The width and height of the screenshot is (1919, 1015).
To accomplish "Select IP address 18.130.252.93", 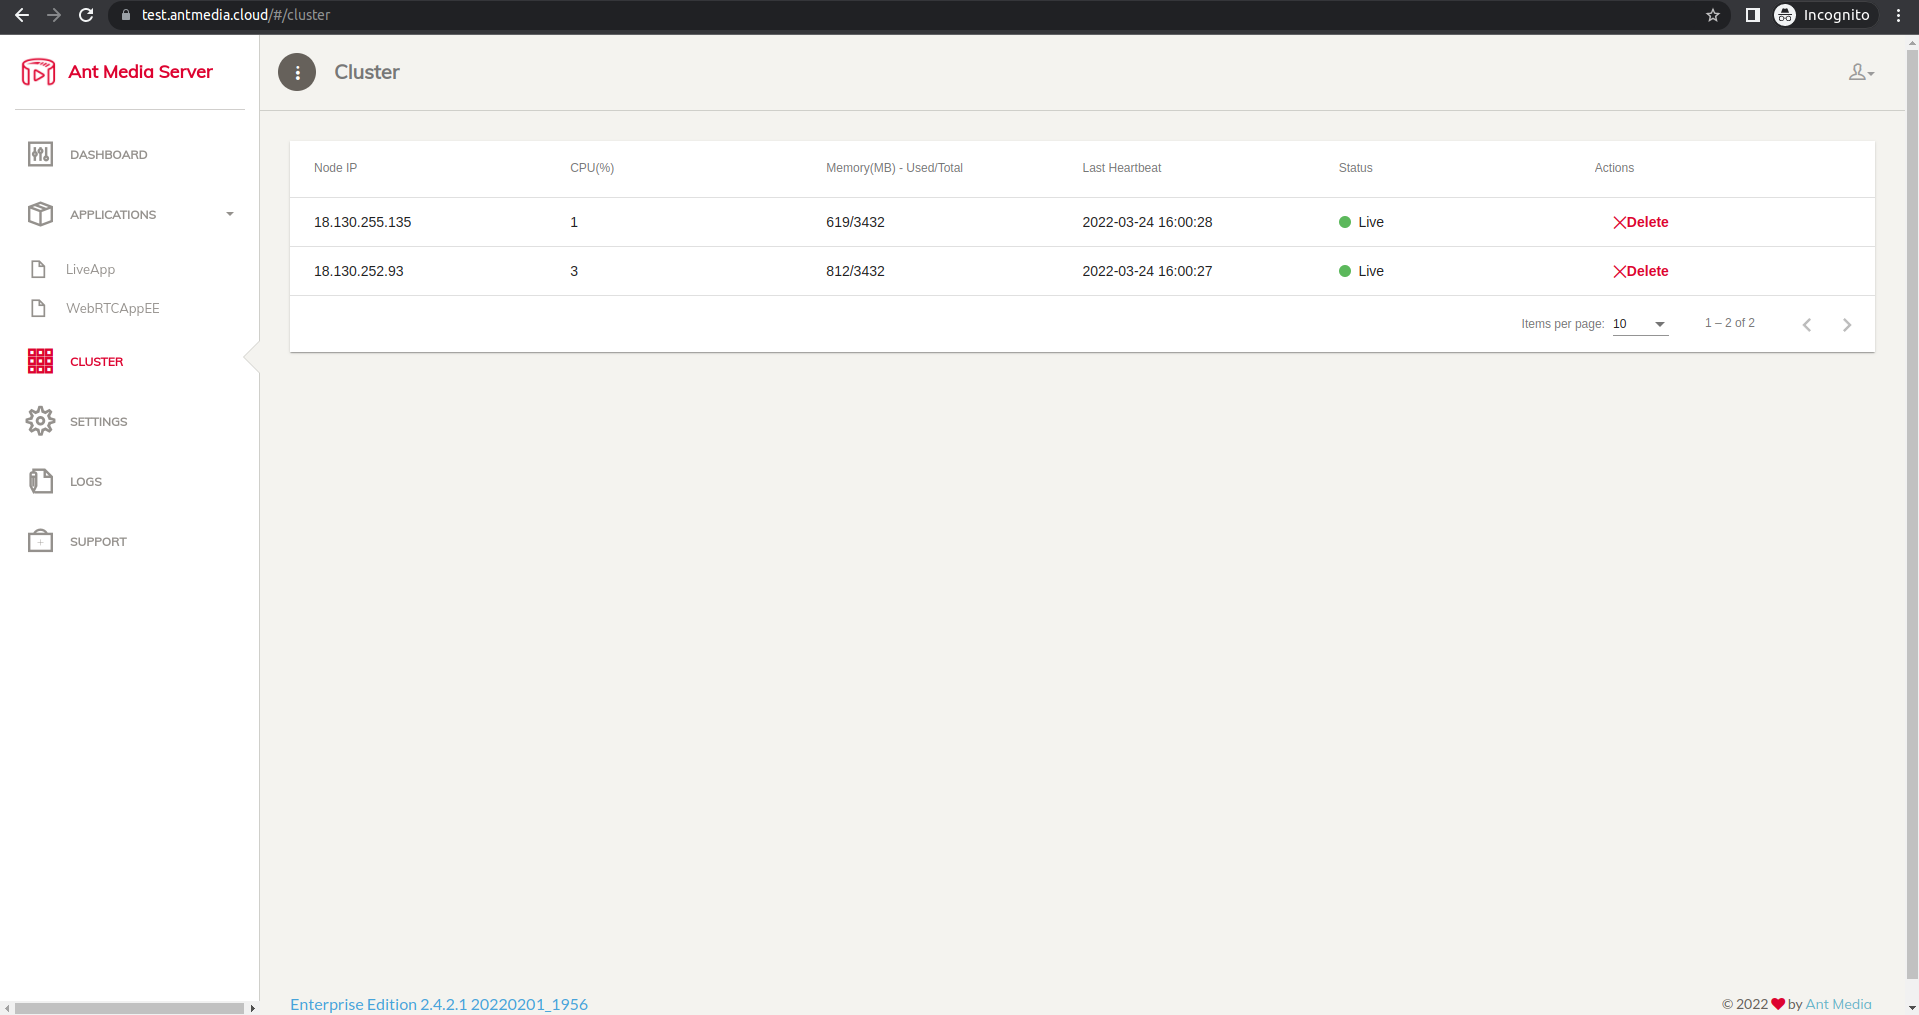I will click(358, 271).
